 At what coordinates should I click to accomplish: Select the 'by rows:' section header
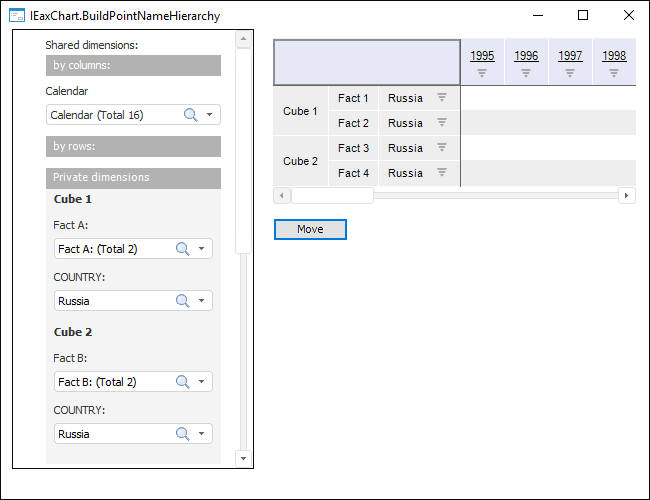133,146
